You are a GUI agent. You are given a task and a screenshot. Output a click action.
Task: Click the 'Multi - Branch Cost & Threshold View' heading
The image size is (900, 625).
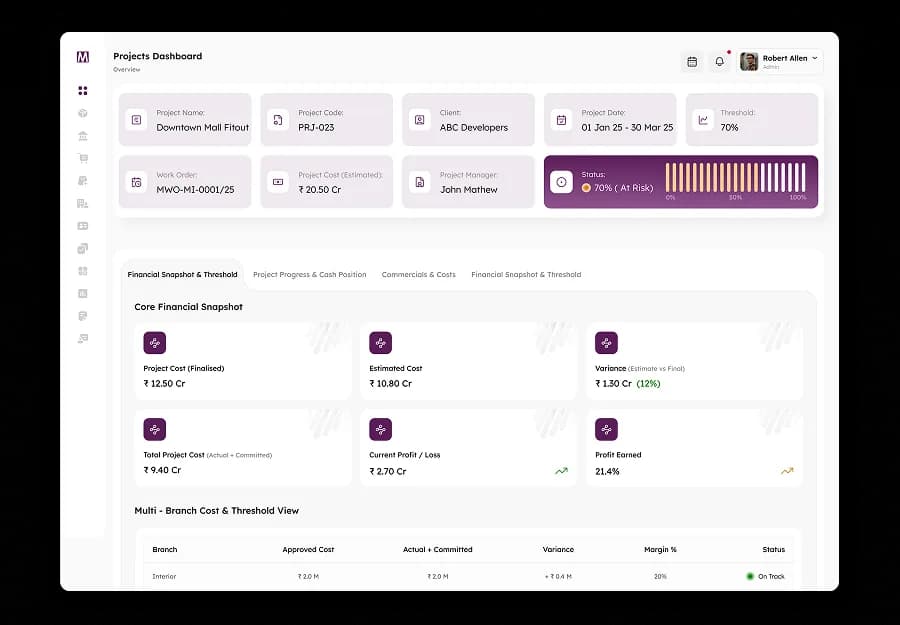click(x=216, y=510)
